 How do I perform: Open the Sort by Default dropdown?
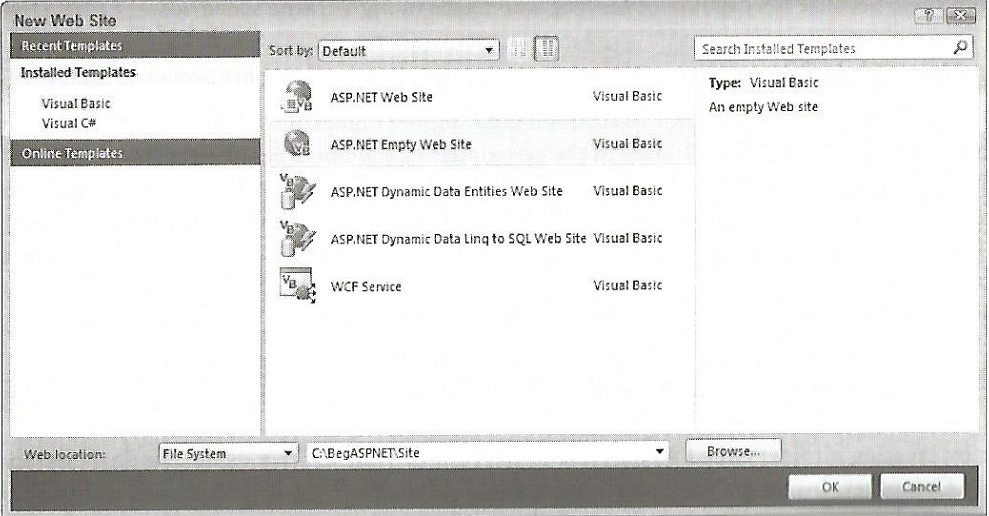[x=409, y=50]
